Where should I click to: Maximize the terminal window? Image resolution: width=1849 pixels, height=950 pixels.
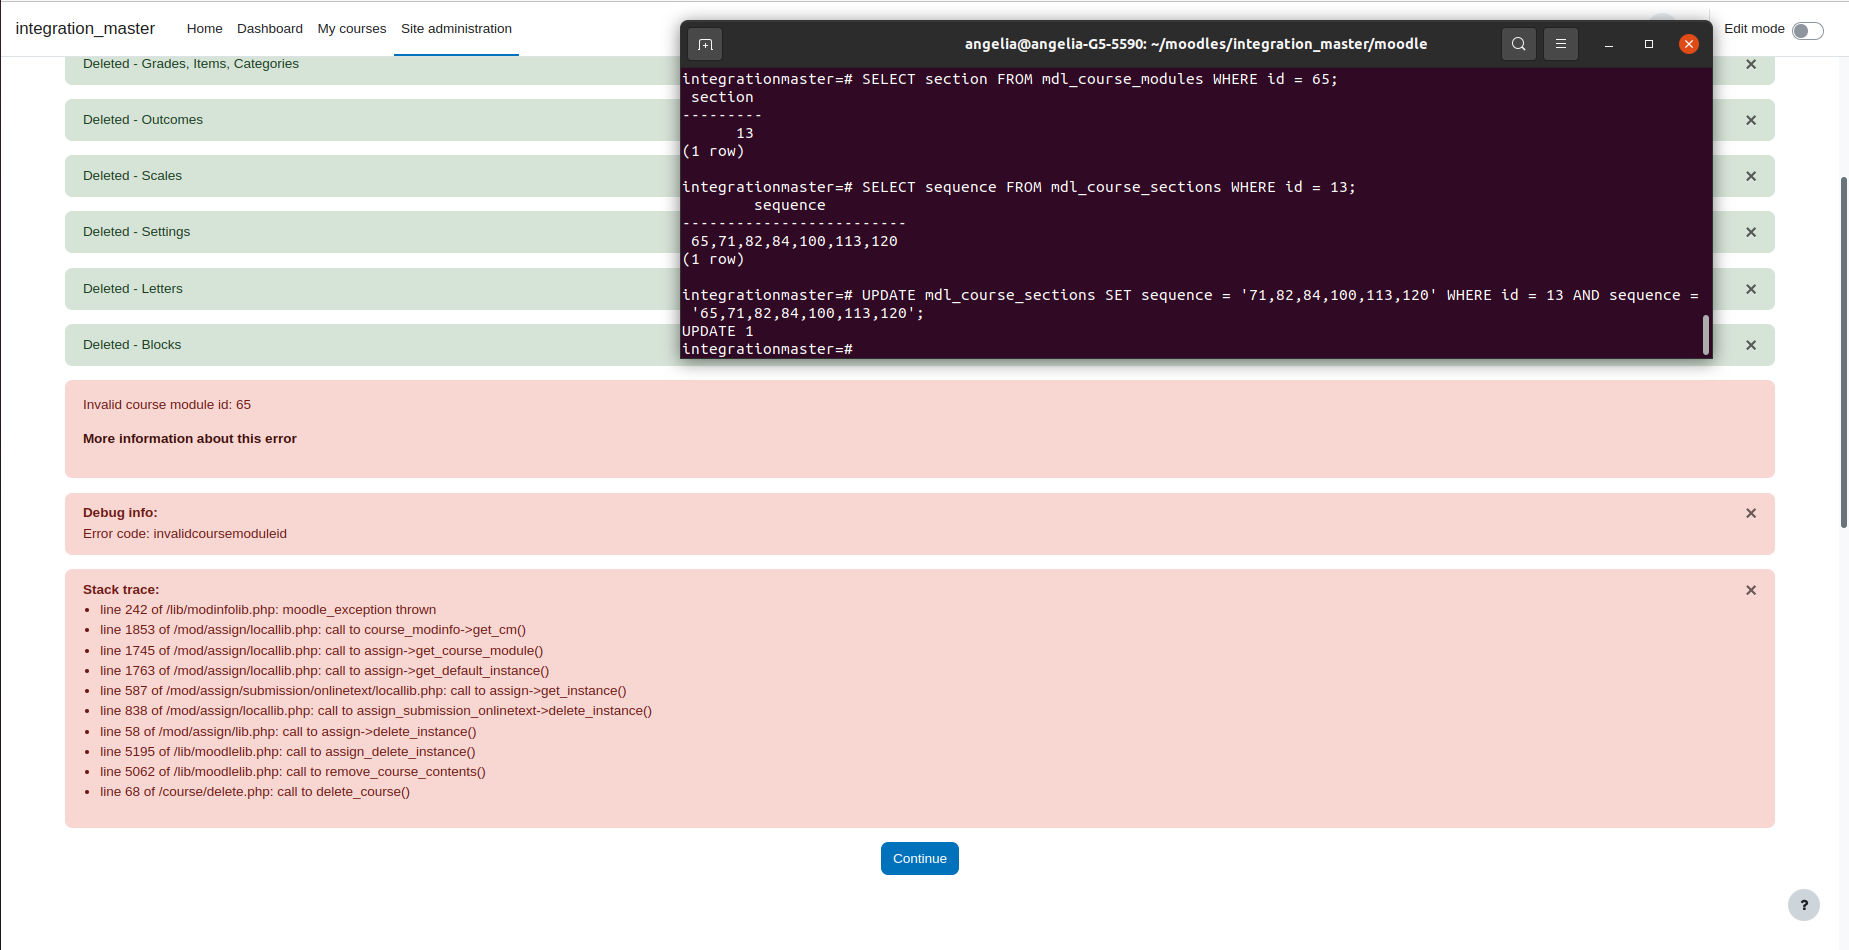pyautogui.click(x=1649, y=44)
